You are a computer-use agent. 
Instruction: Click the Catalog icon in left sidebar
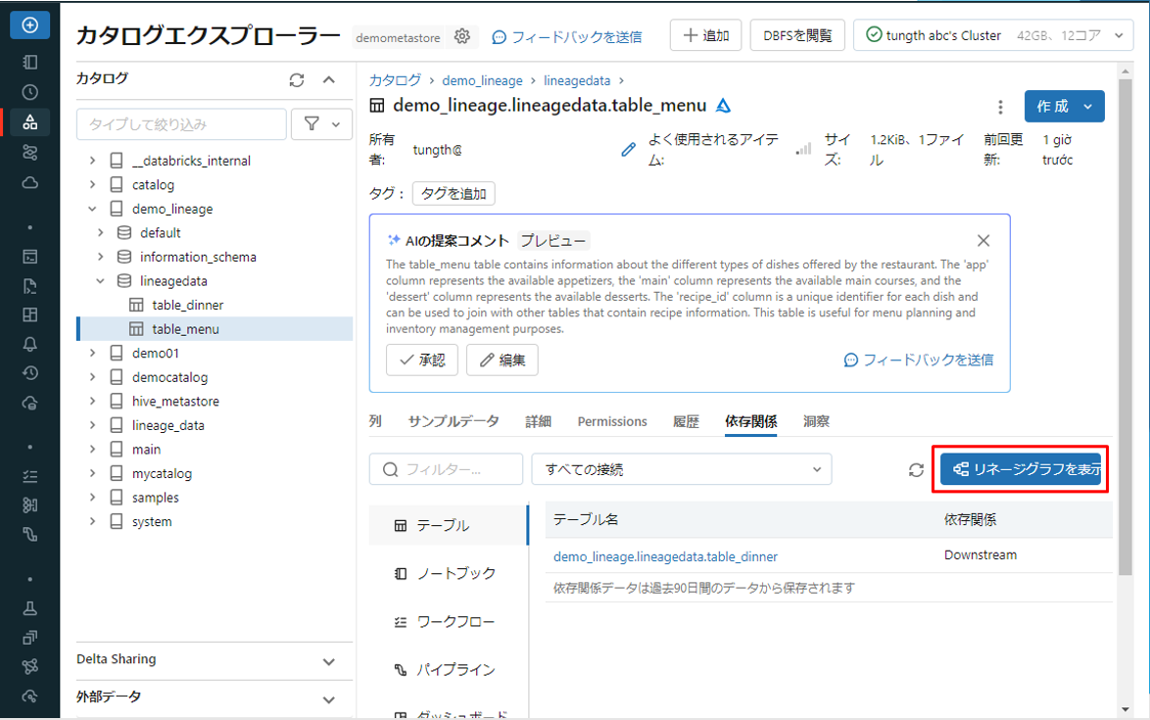(x=30, y=122)
